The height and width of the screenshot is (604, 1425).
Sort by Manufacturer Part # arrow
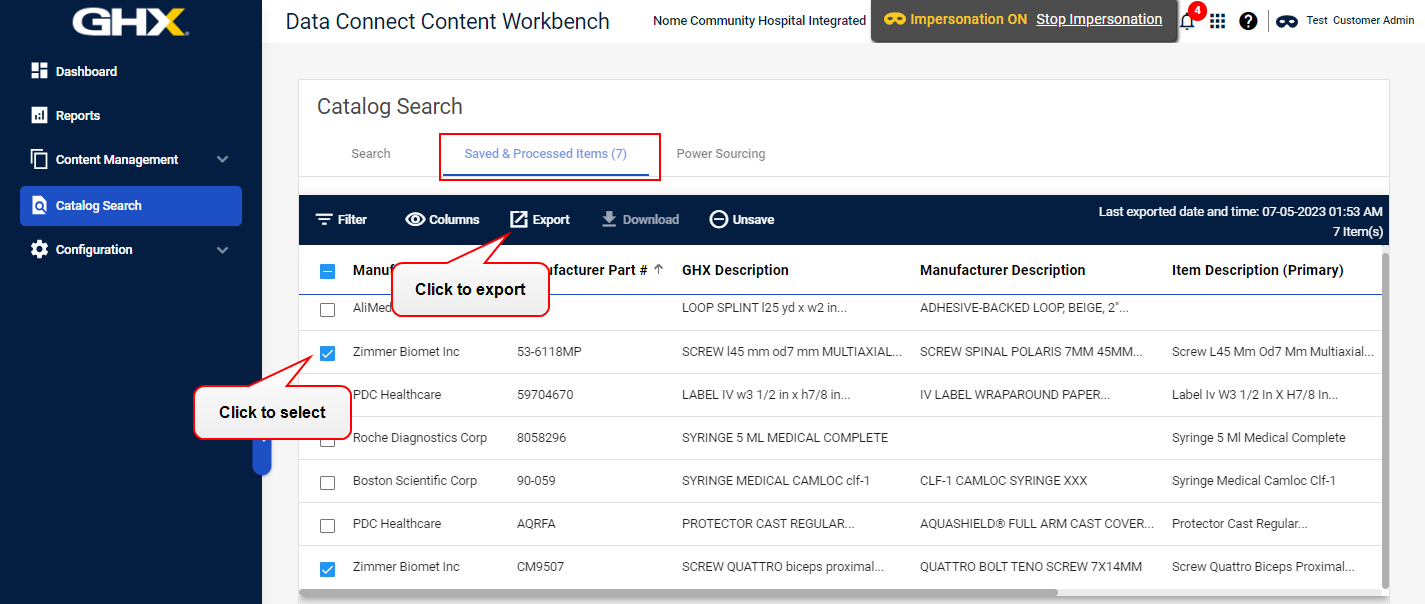pyautogui.click(x=659, y=270)
